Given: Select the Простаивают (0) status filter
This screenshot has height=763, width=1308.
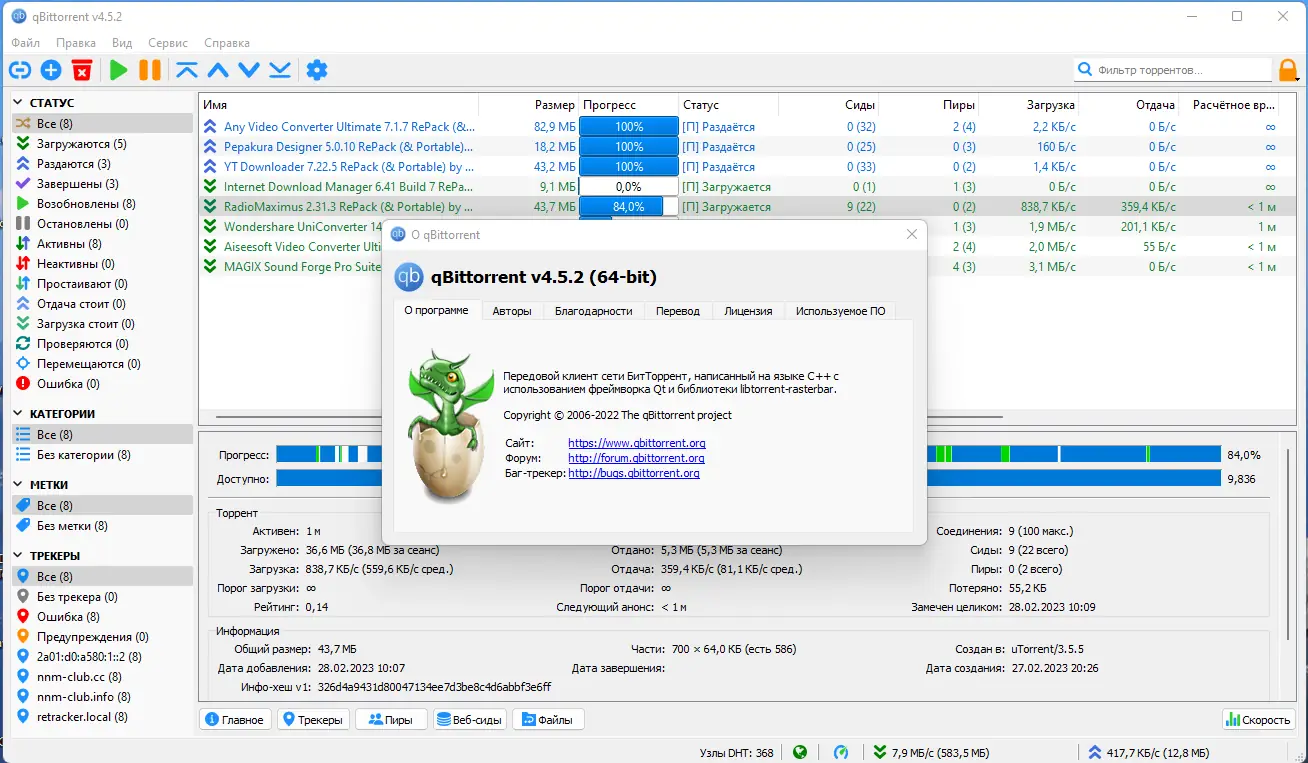Looking at the screenshot, I should [x=102, y=284].
